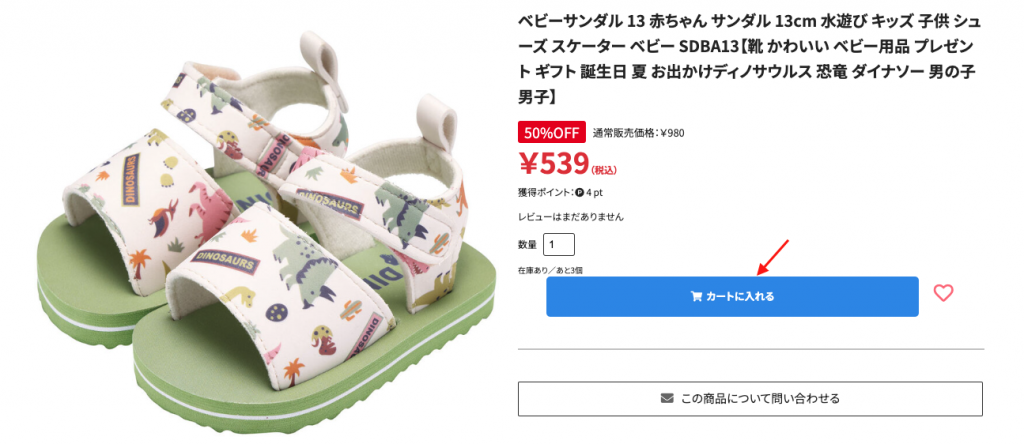Click the 数量 label
The image size is (1024, 444).
tap(527, 244)
